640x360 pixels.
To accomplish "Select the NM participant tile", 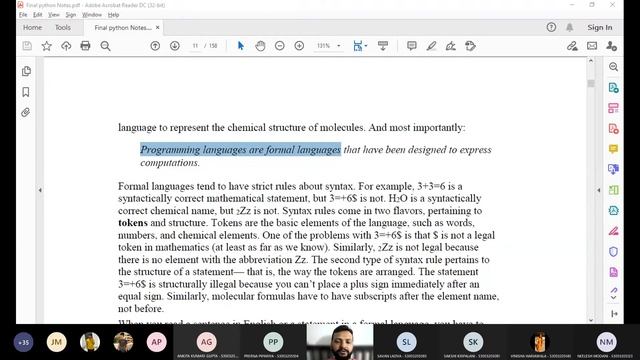I will click(x=606, y=342).
